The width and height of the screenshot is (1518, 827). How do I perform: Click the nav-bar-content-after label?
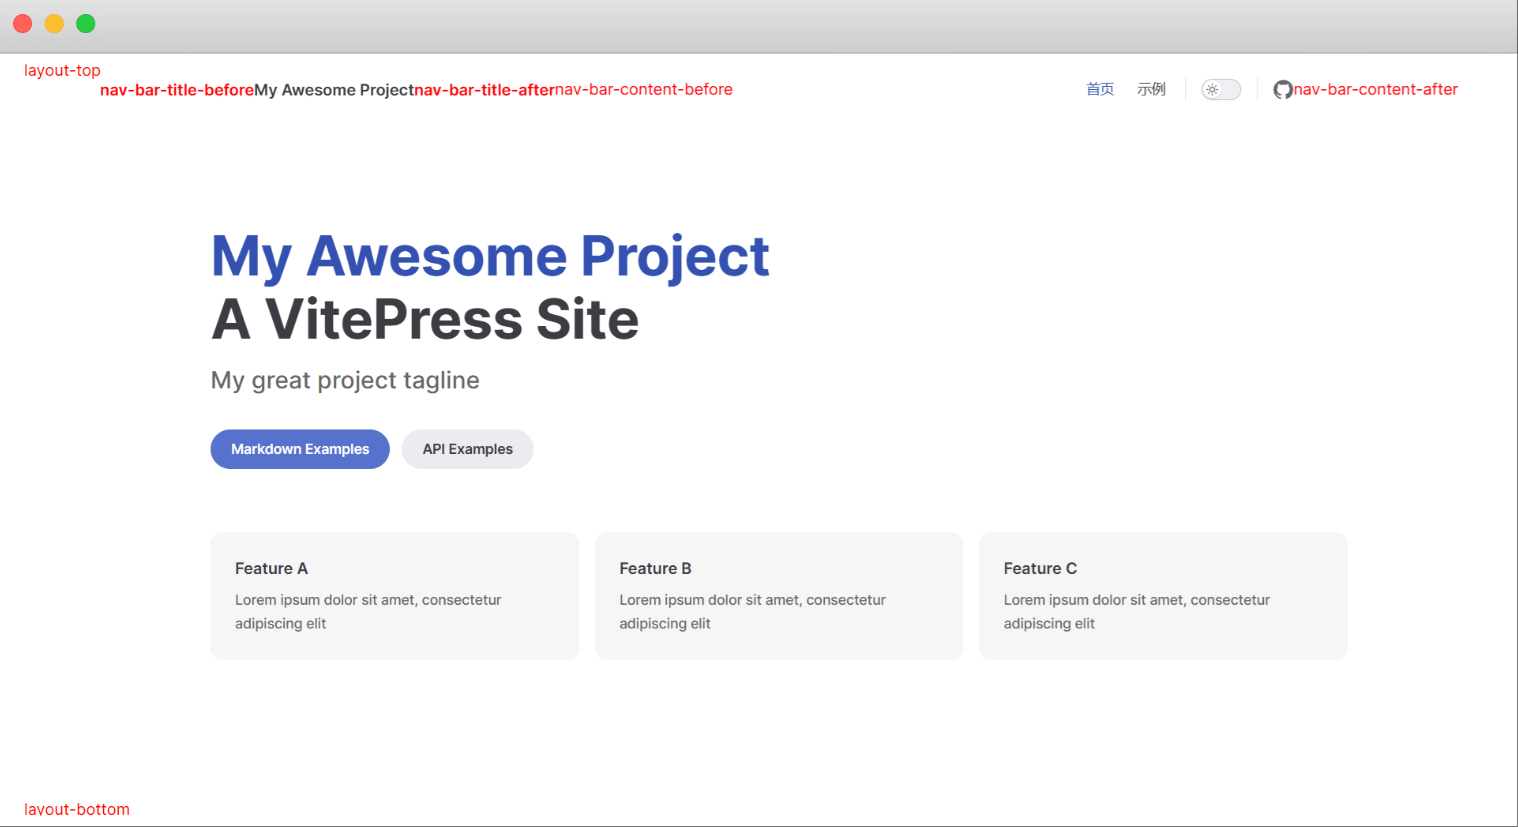click(1376, 90)
